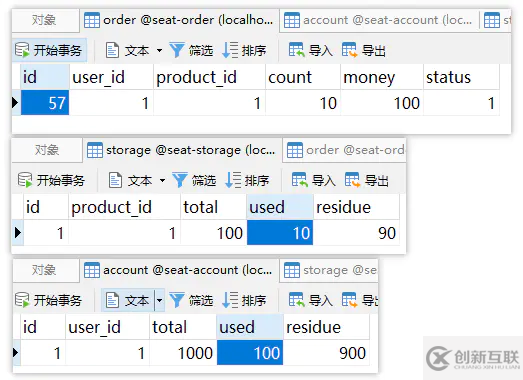Click product_id column header in order table

(x=209, y=77)
